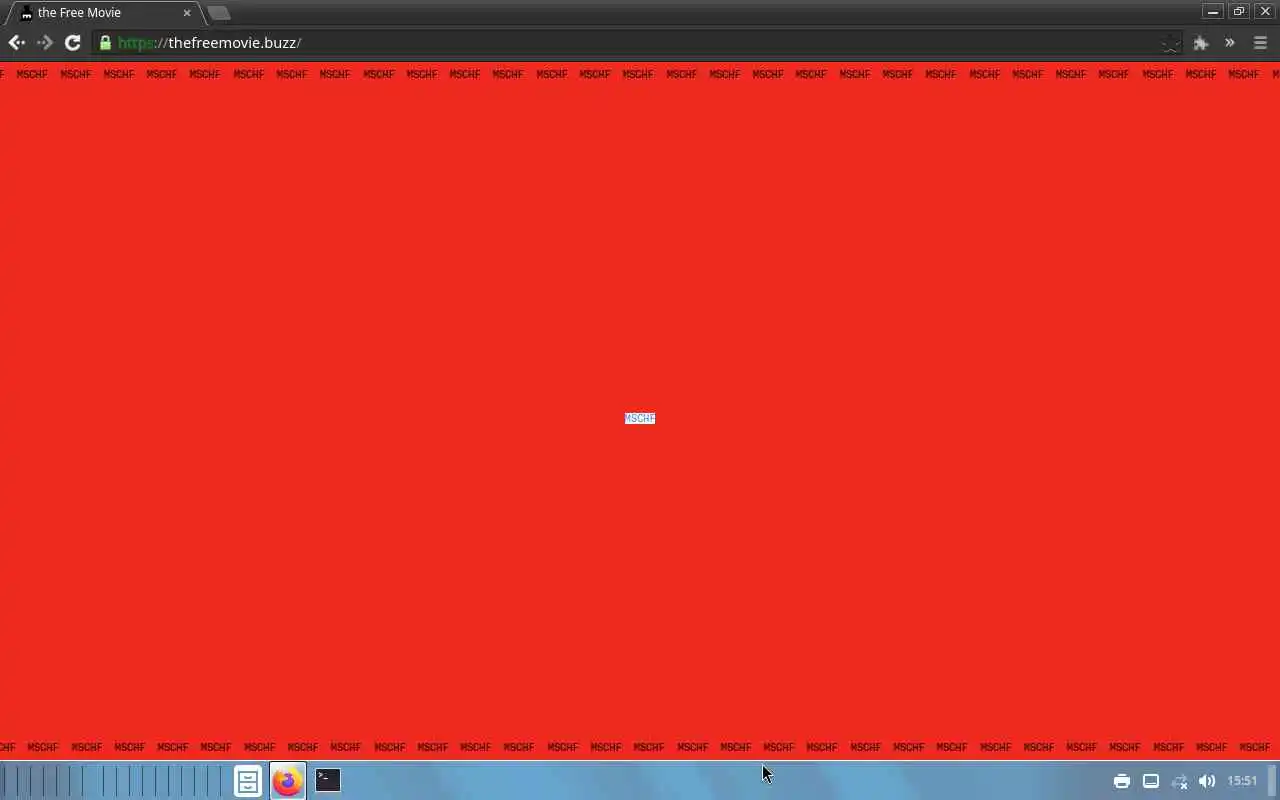Open the printer tray icon
Image resolution: width=1280 pixels, height=800 pixels.
tap(1122, 781)
